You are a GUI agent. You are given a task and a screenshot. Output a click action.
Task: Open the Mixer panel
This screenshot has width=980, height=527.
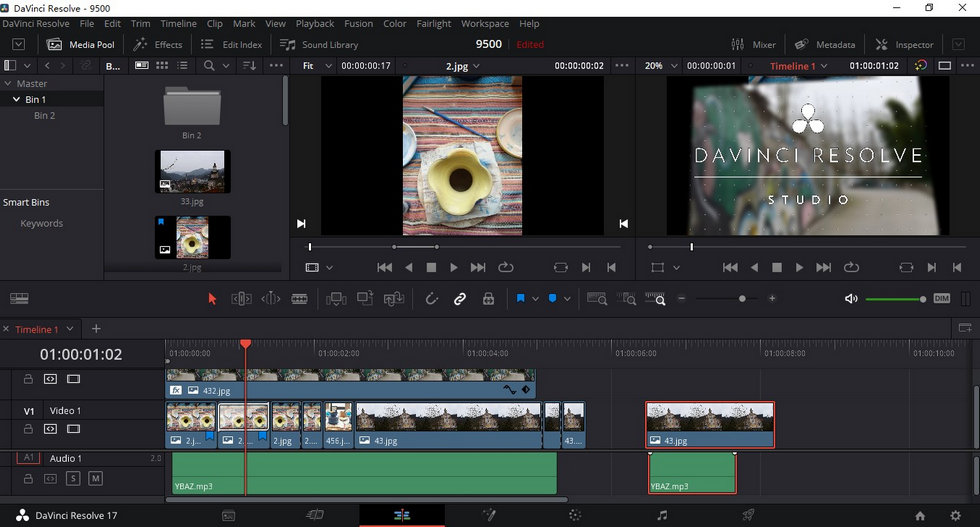(x=753, y=44)
